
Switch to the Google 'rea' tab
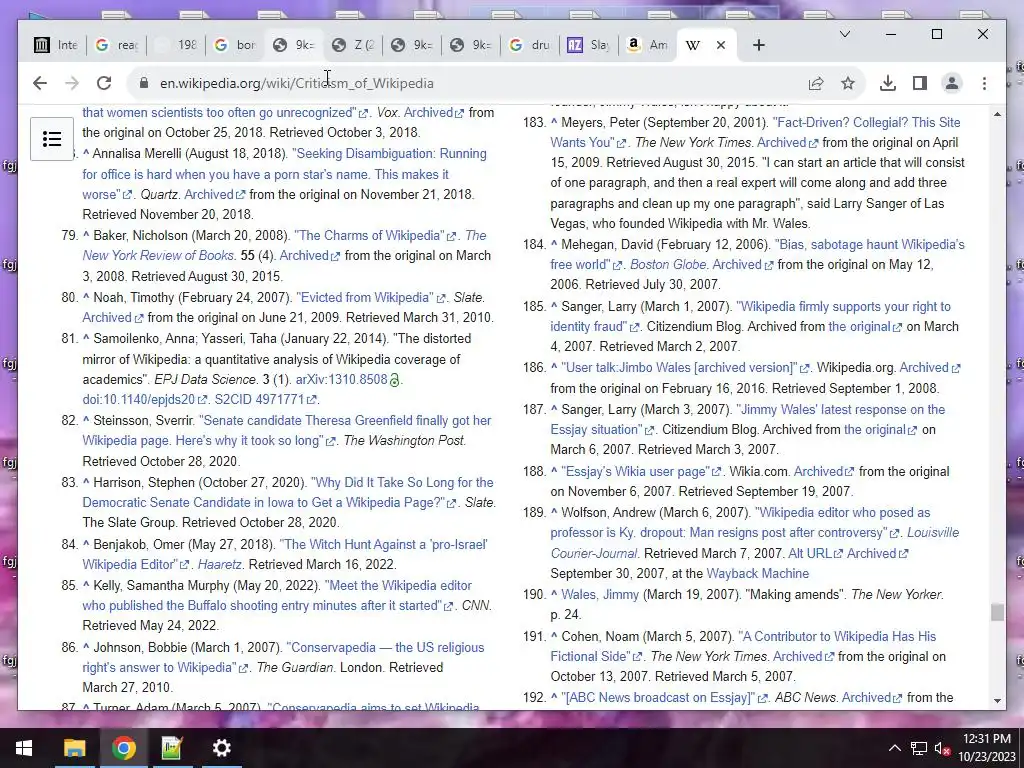click(x=117, y=45)
